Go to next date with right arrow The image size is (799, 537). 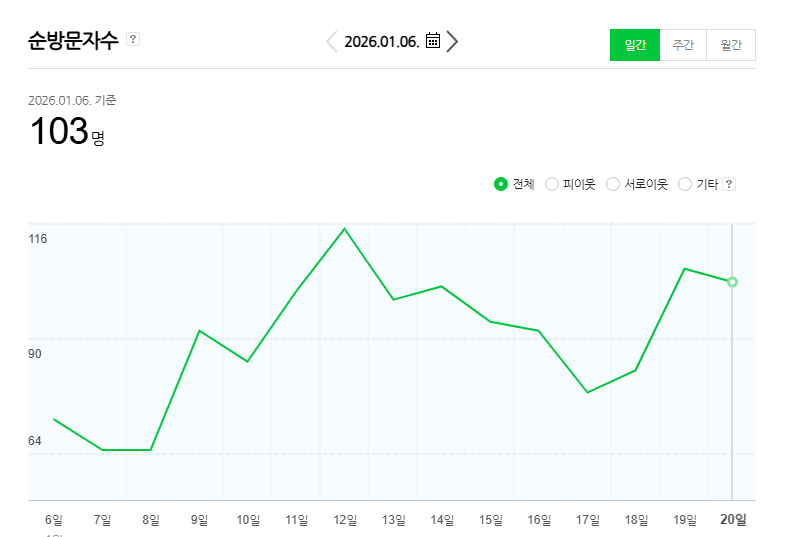453,41
